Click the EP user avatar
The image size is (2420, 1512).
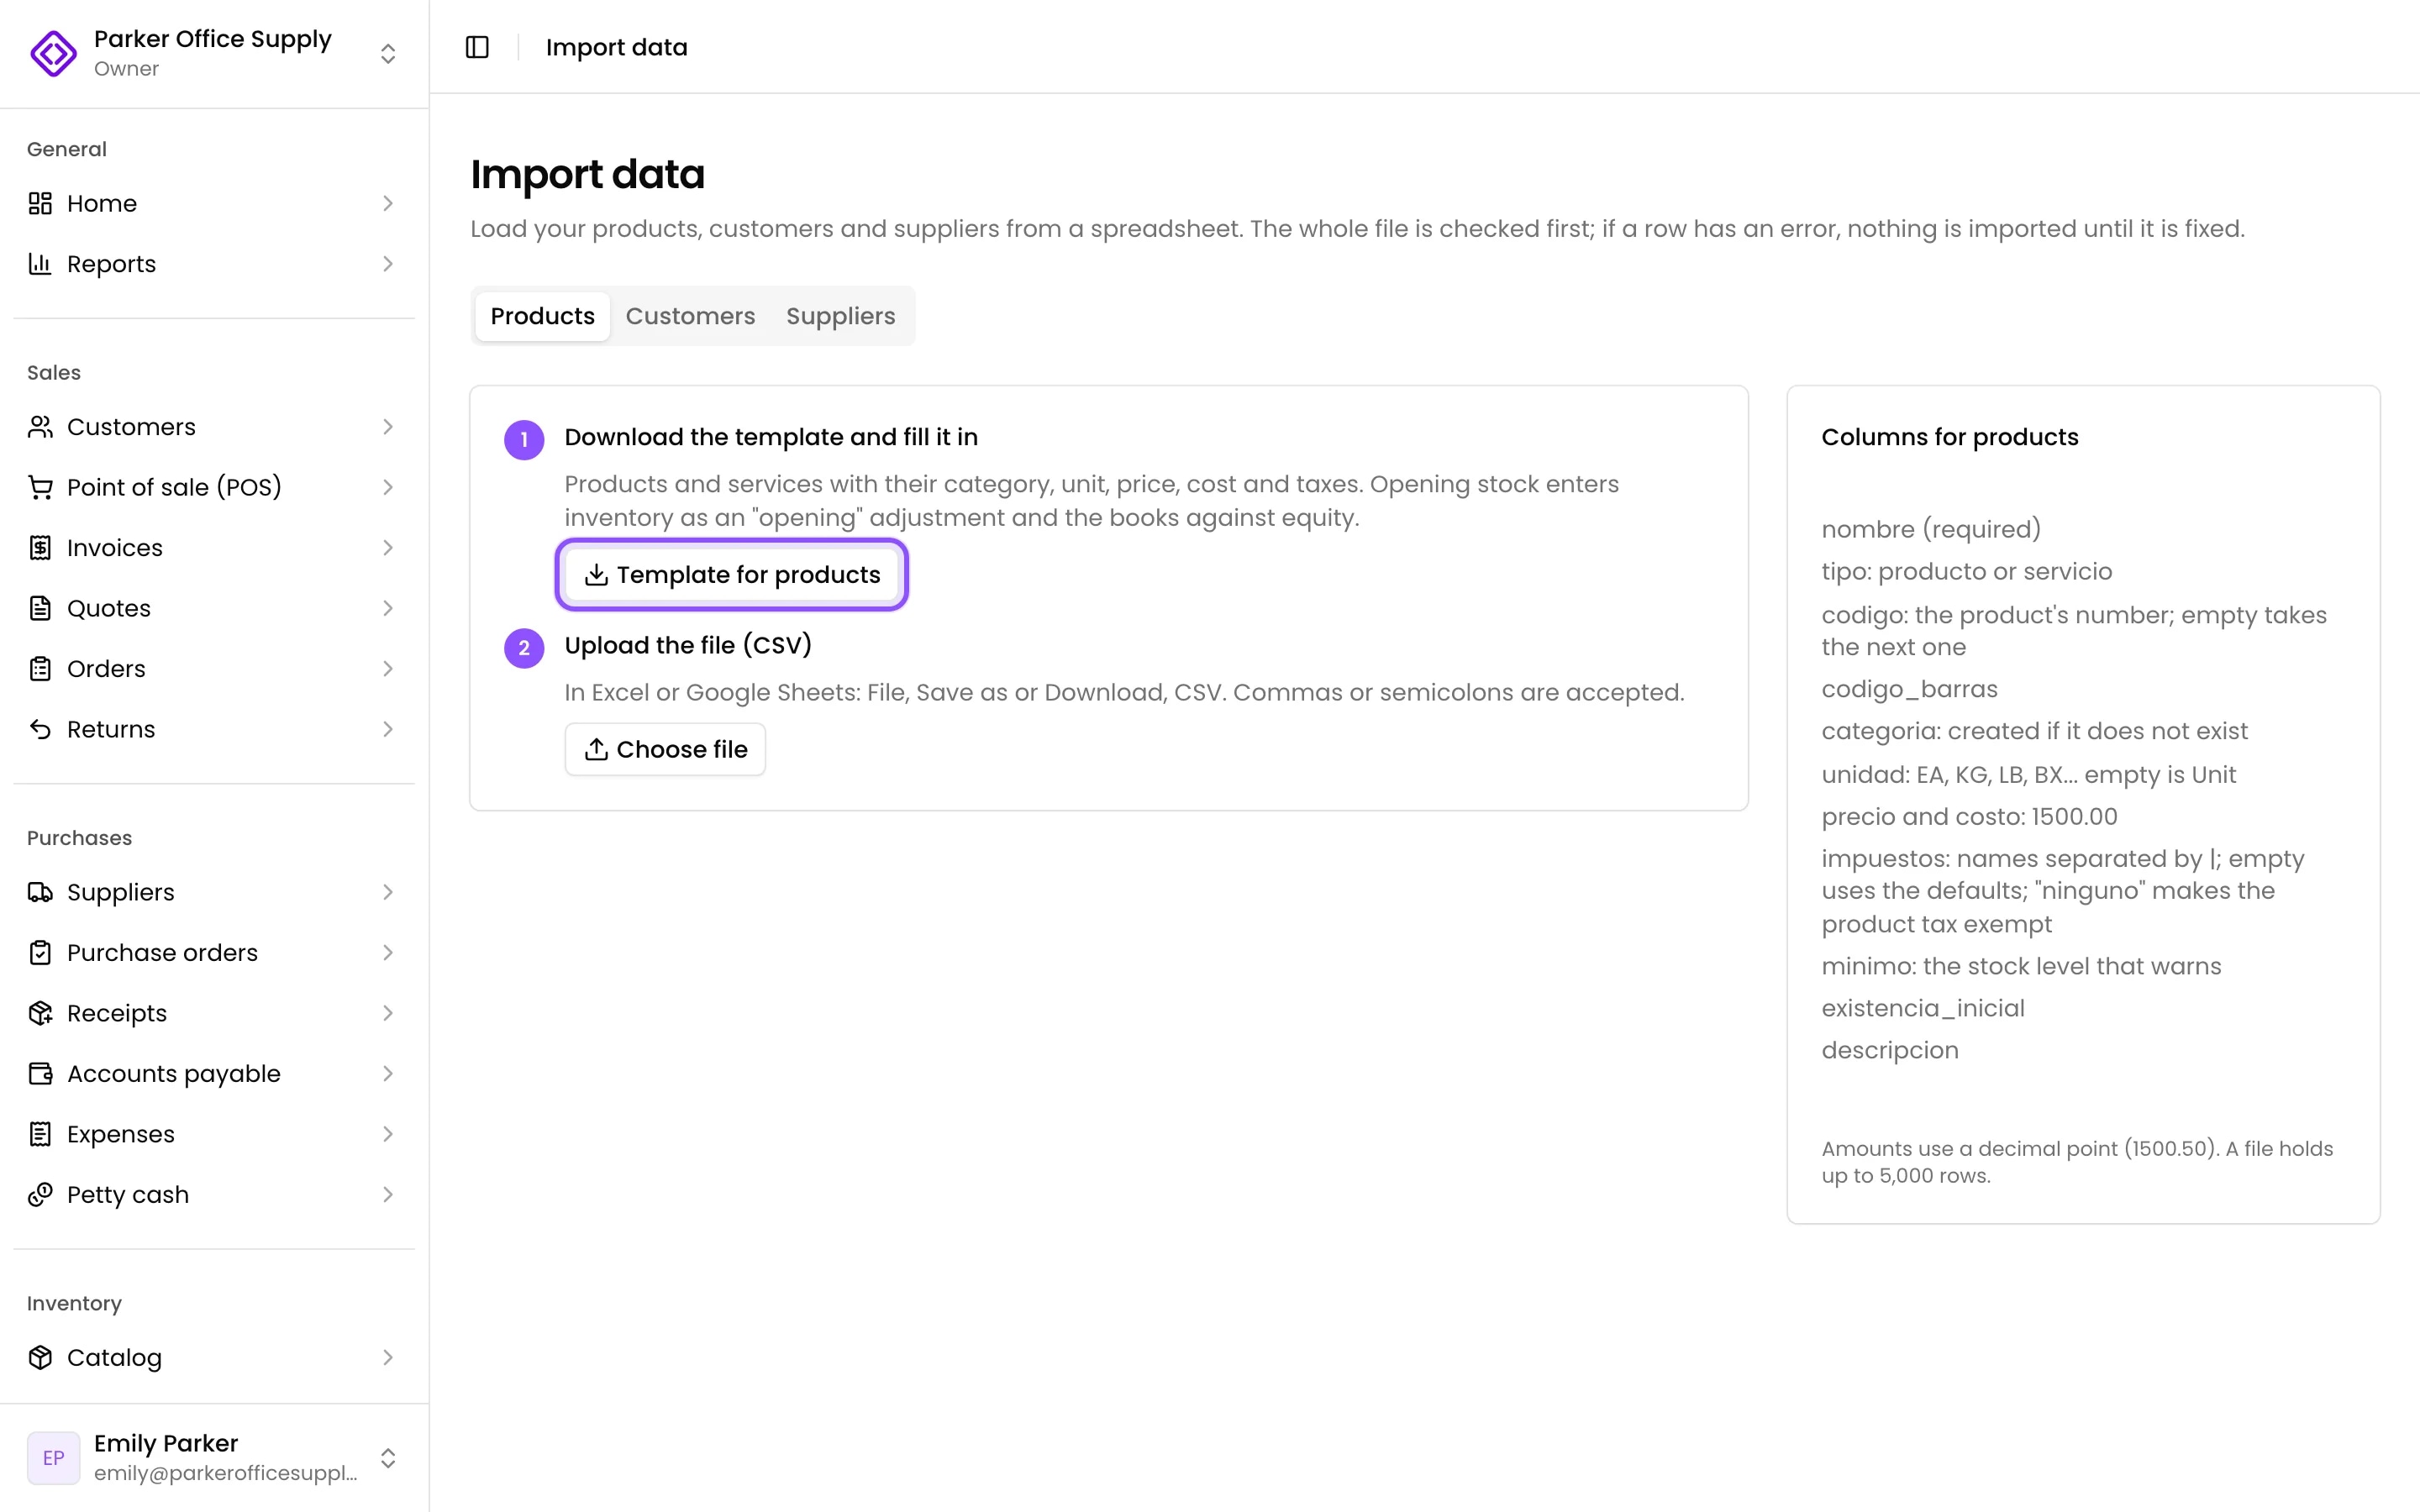click(54, 1458)
